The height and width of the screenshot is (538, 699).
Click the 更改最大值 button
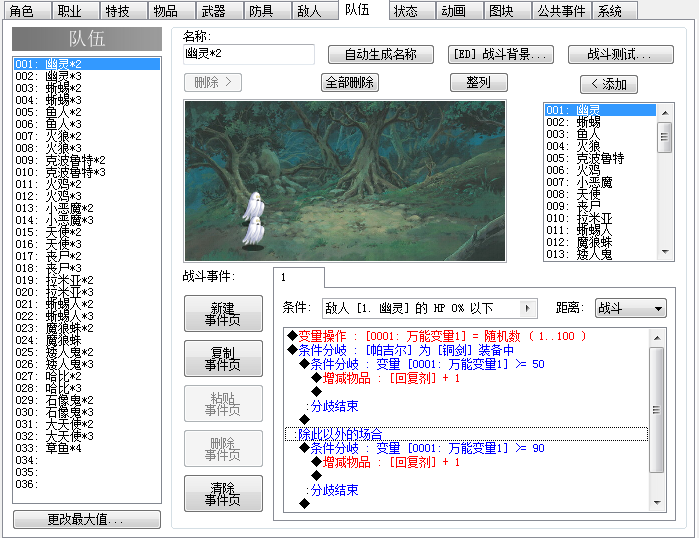coord(87,520)
